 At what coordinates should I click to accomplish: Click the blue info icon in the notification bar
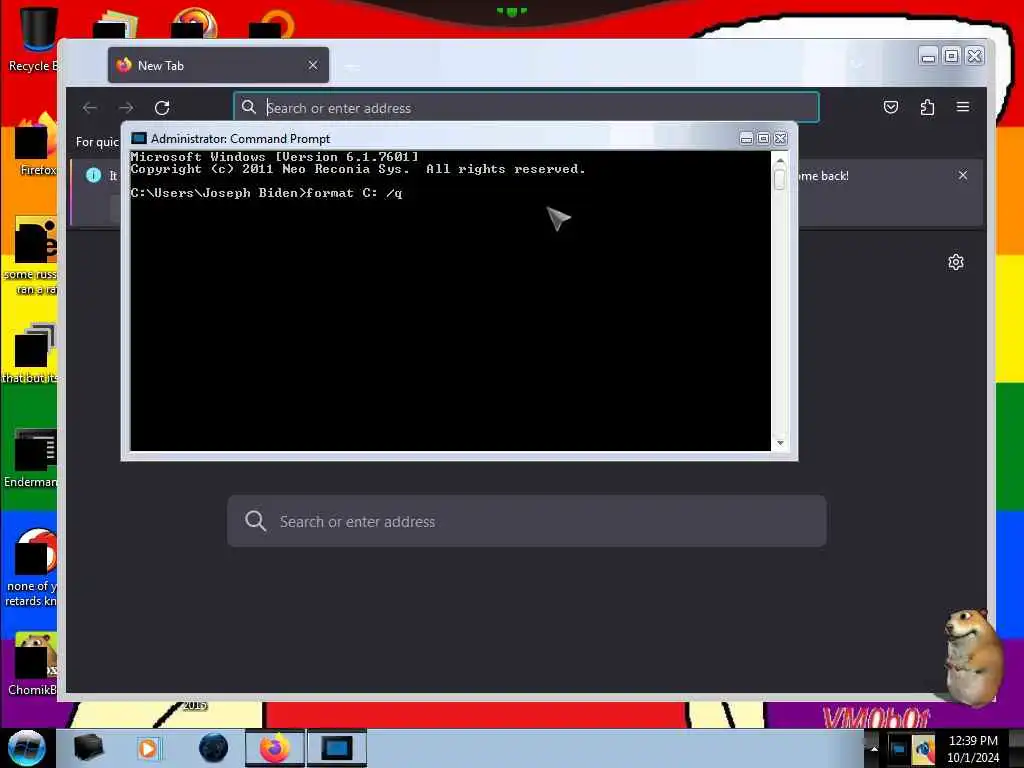pos(93,175)
